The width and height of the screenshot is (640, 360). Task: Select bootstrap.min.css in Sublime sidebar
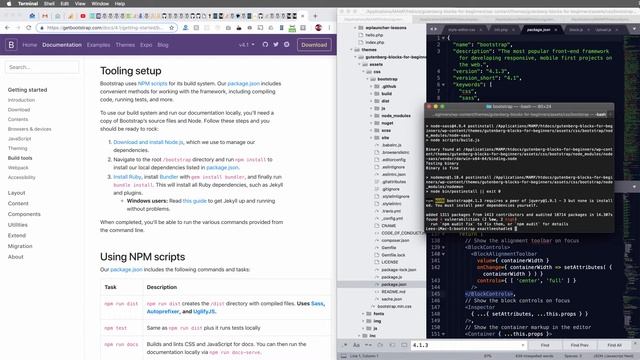(x=394, y=306)
